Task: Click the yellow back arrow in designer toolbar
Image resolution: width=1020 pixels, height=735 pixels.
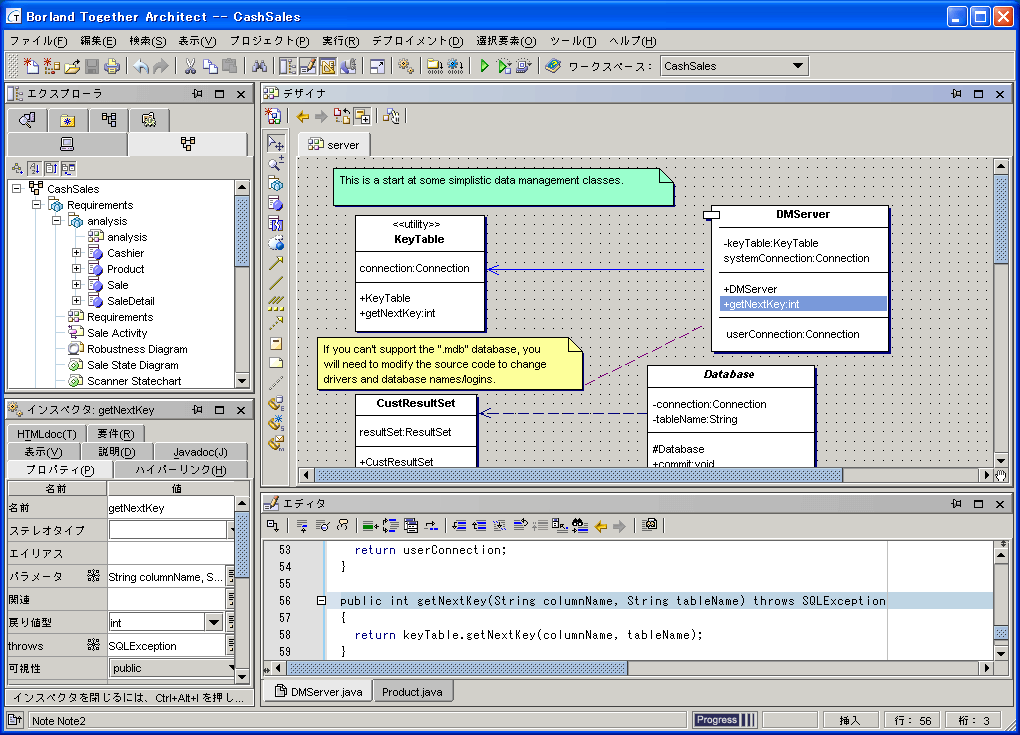Action: click(302, 116)
